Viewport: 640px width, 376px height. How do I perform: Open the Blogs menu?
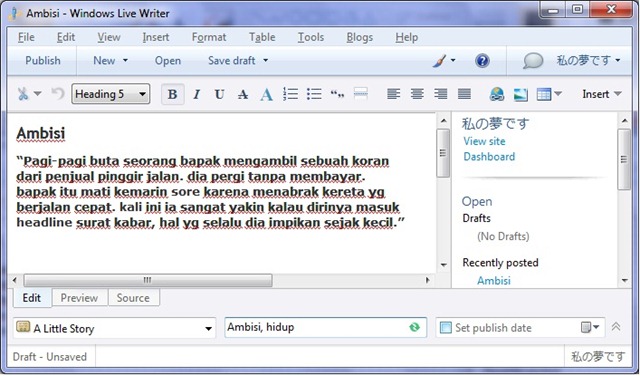(x=360, y=37)
